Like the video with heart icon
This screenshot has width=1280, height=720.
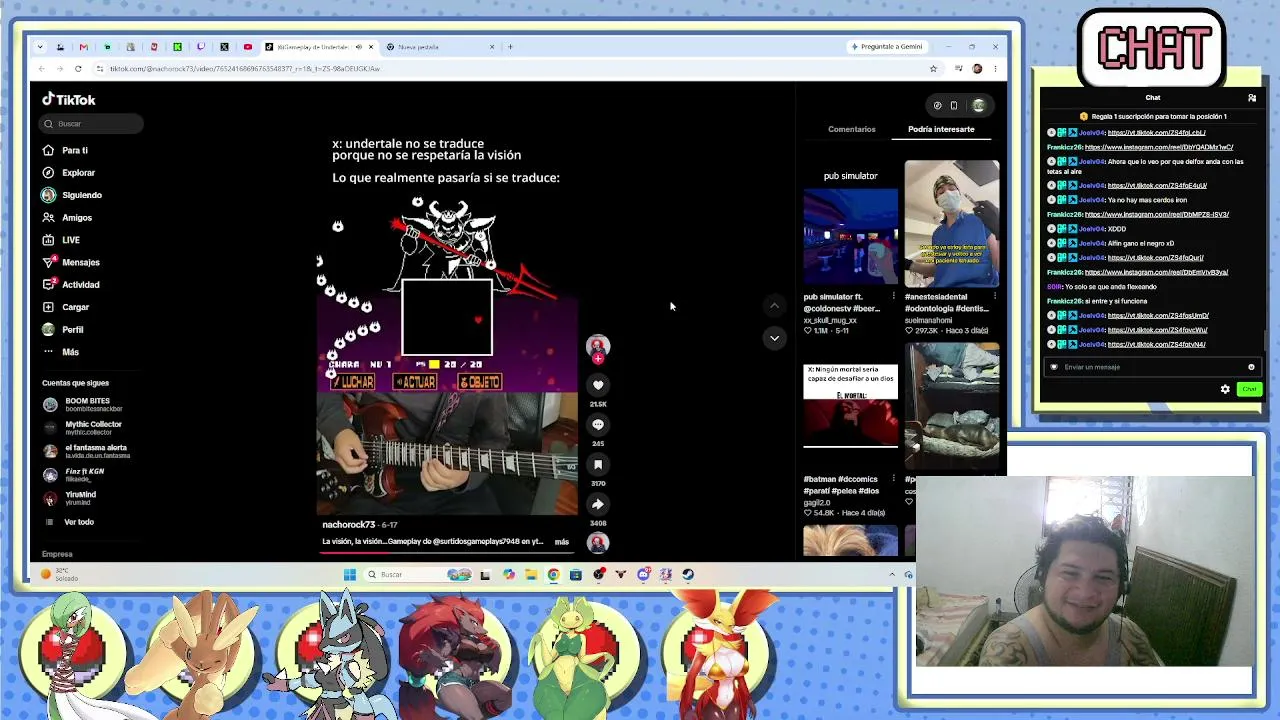(598, 385)
